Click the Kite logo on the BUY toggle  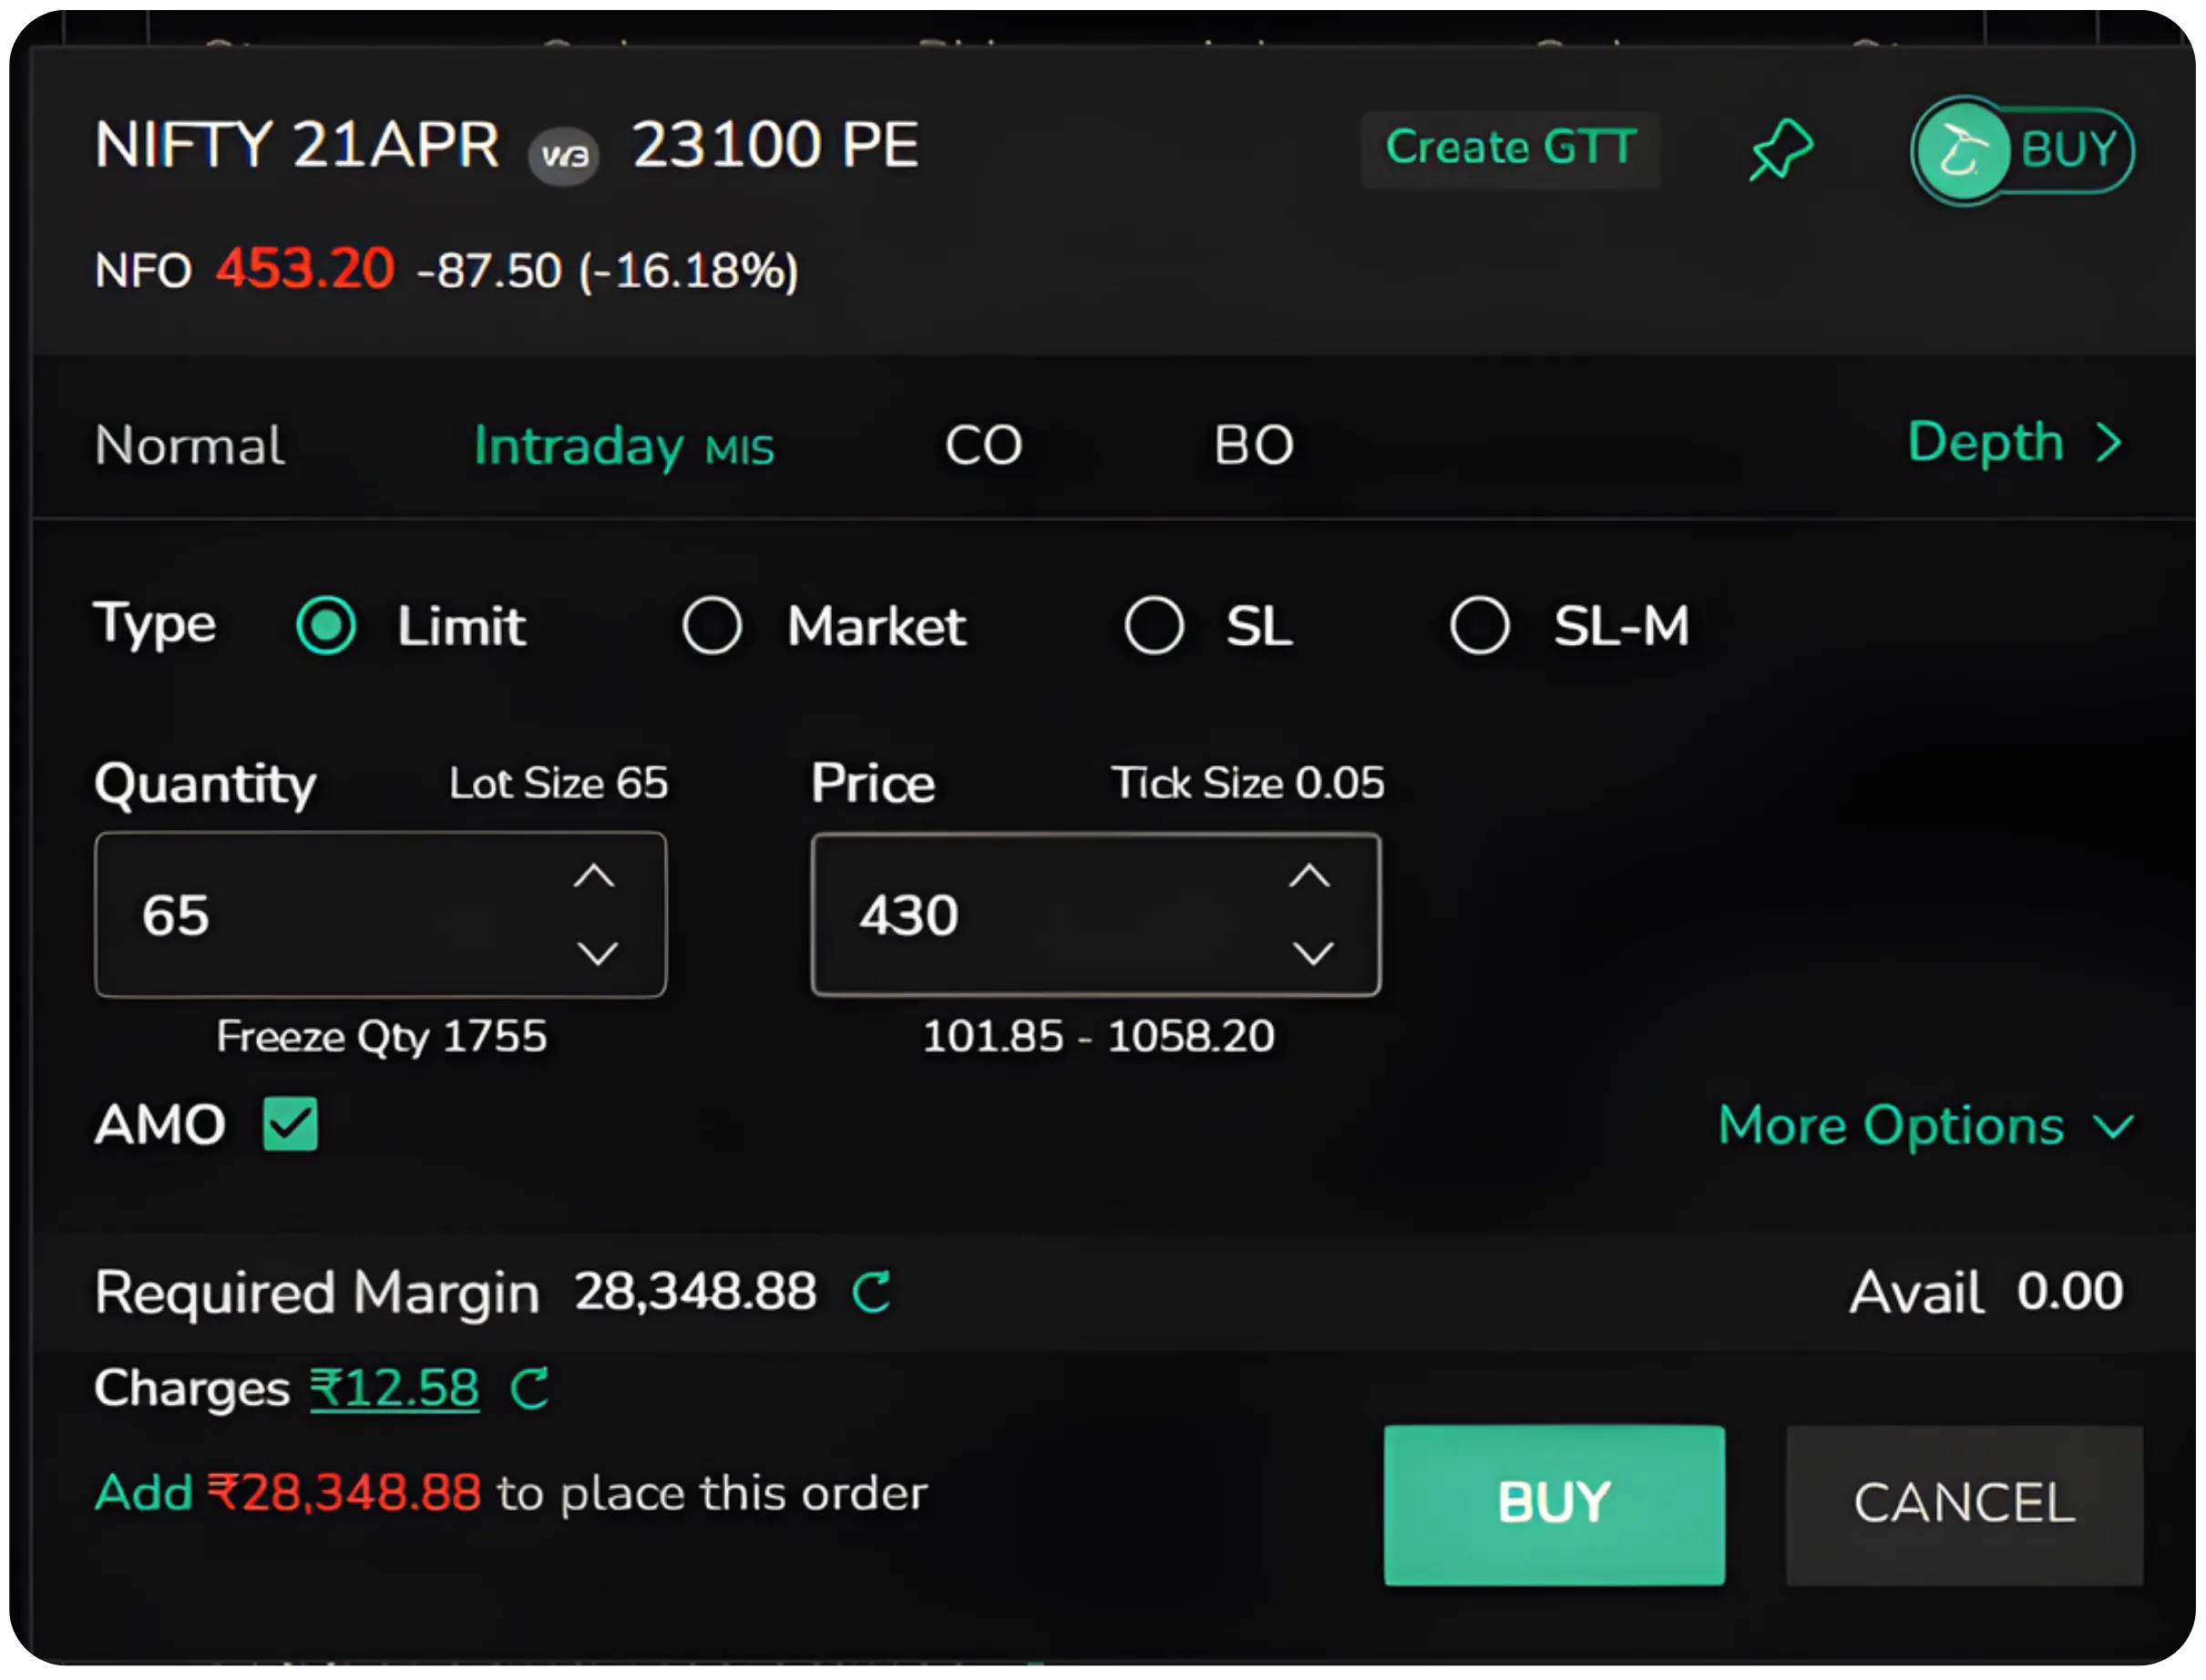[1961, 149]
